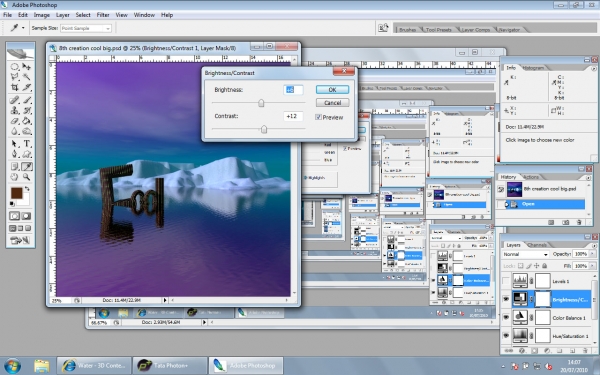Click the Brightness value input field
This screenshot has height=375, width=600.
[293, 90]
